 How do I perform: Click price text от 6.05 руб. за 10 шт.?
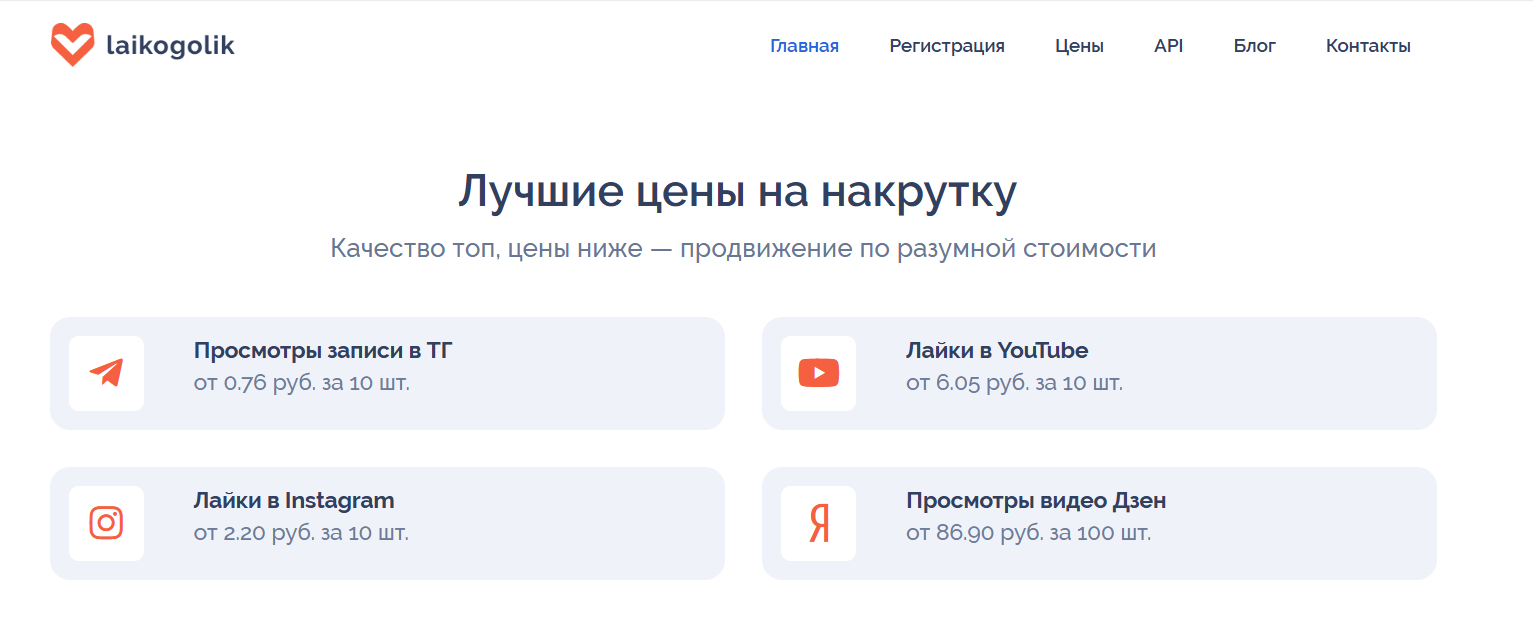1014,383
